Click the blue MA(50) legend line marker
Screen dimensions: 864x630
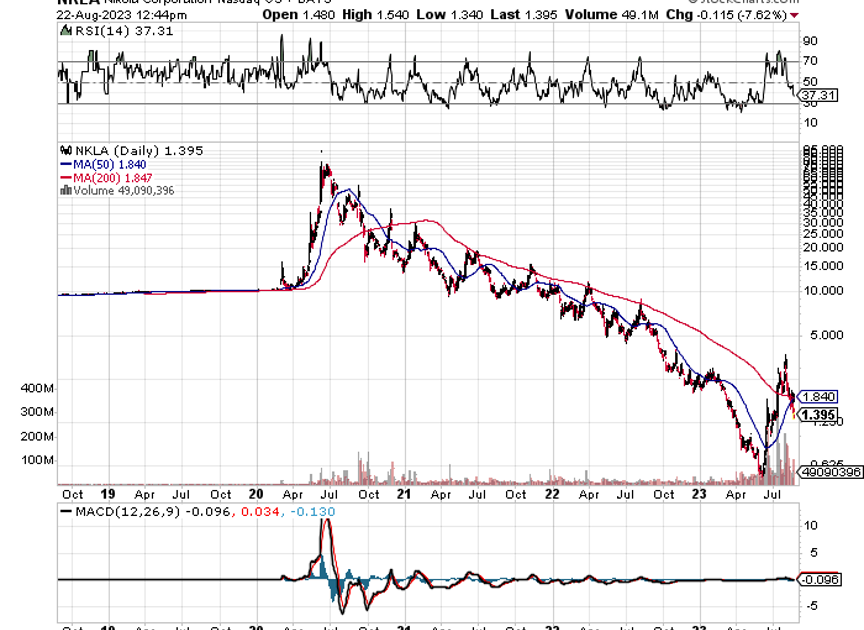point(67,164)
